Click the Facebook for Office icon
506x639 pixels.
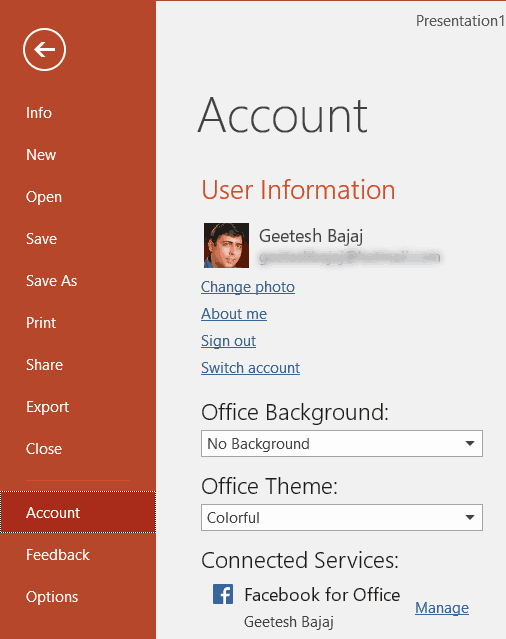[x=223, y=594]
